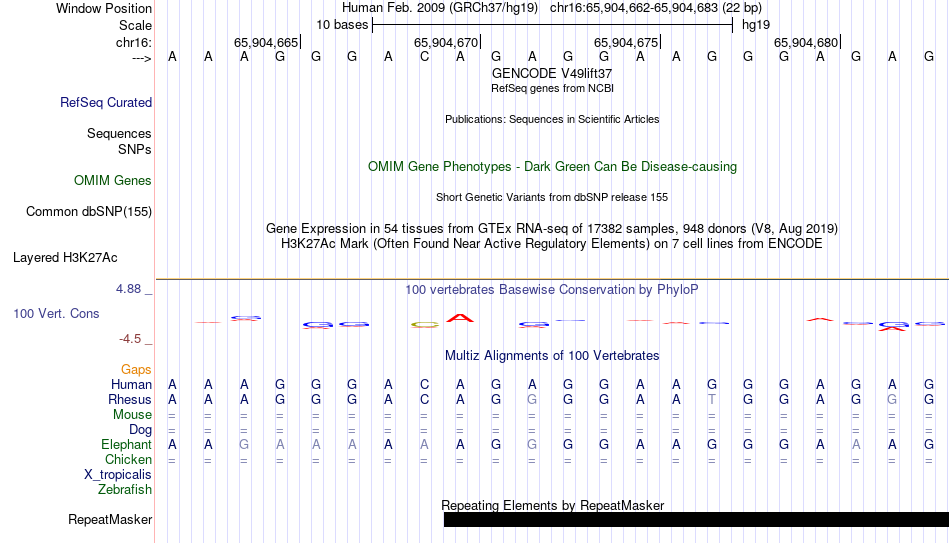This screenshot has width=950, height=543.
Task: Click the Layered H3K27Ac track label
Action: [x=65, y=258]
